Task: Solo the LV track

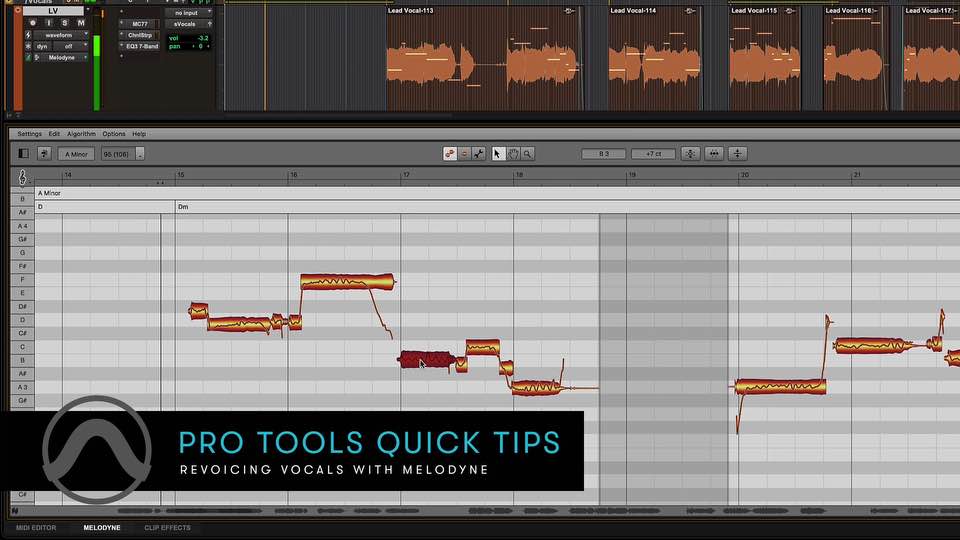Action: click(64, 23)
